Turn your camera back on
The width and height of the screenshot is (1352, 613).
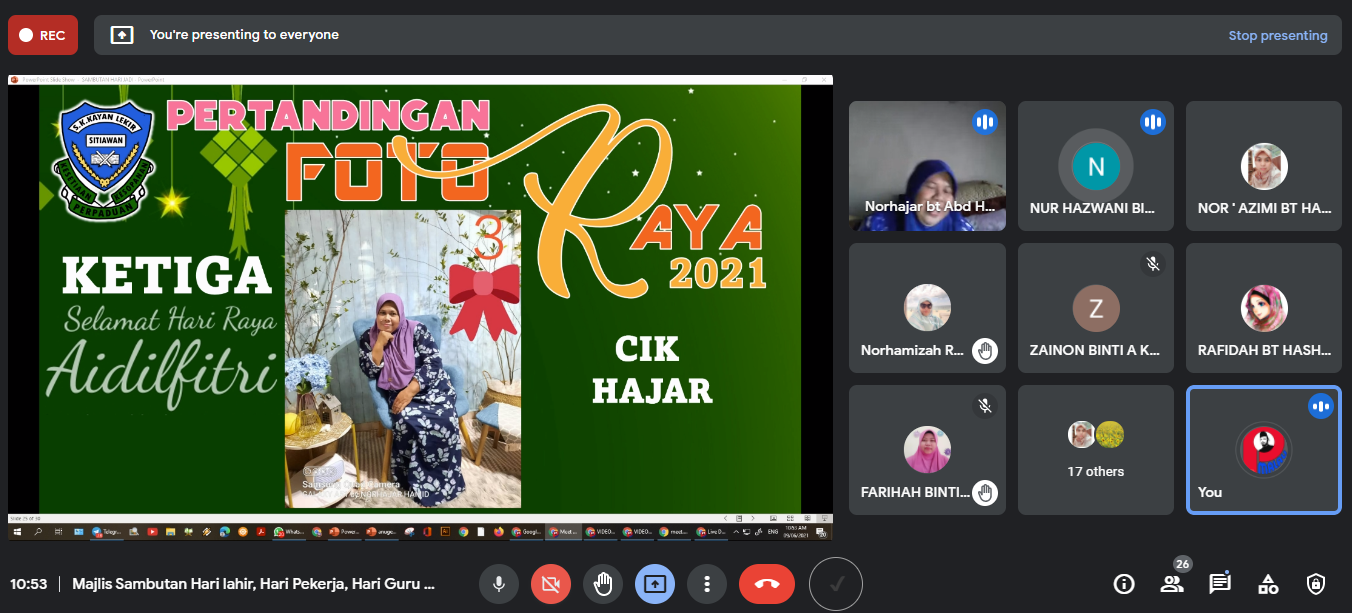click(x=551, y=583)
